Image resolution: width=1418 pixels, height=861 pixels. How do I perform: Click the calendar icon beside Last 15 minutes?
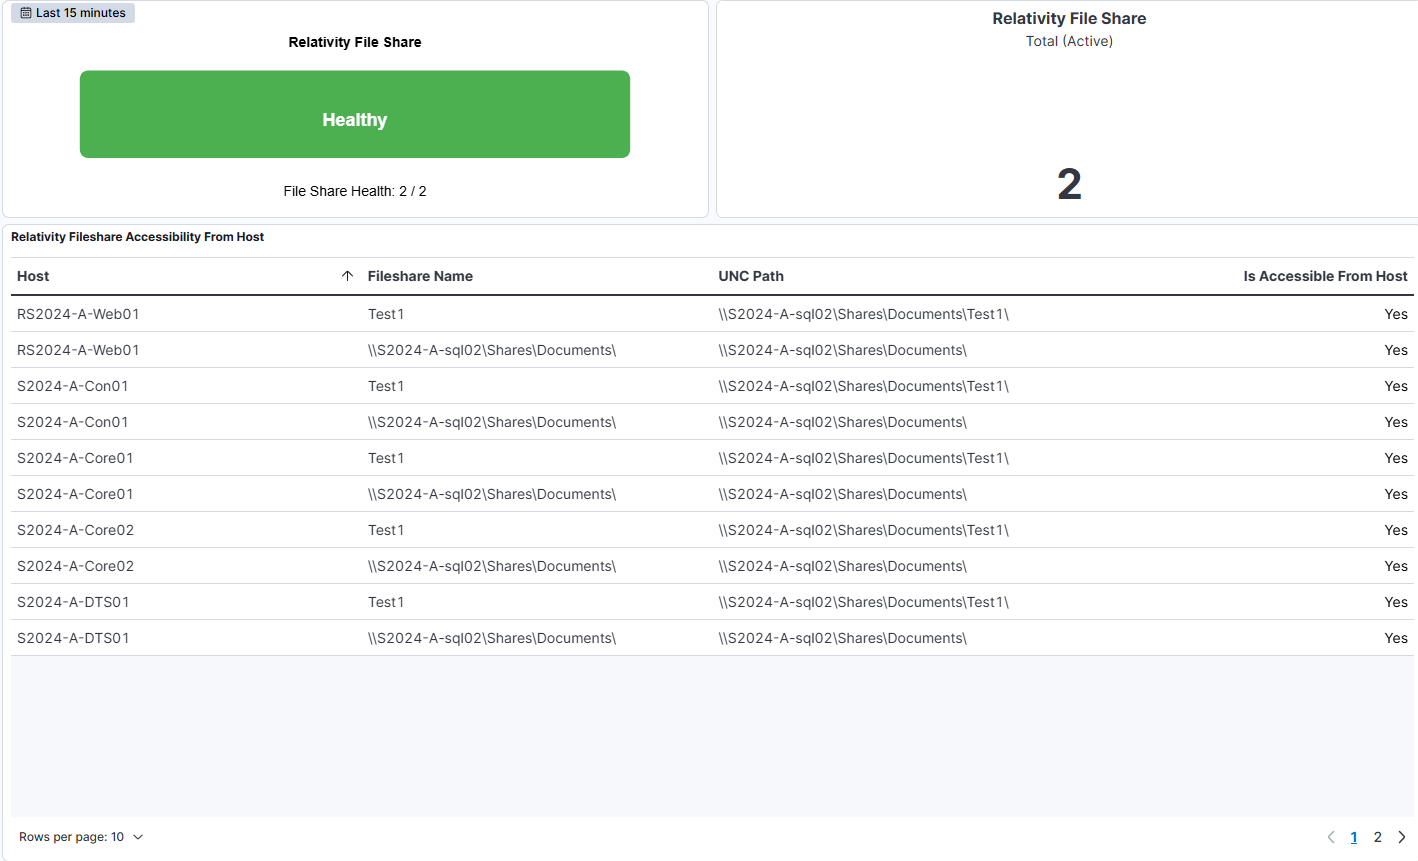pyautogui.click(x=24, y=12)
